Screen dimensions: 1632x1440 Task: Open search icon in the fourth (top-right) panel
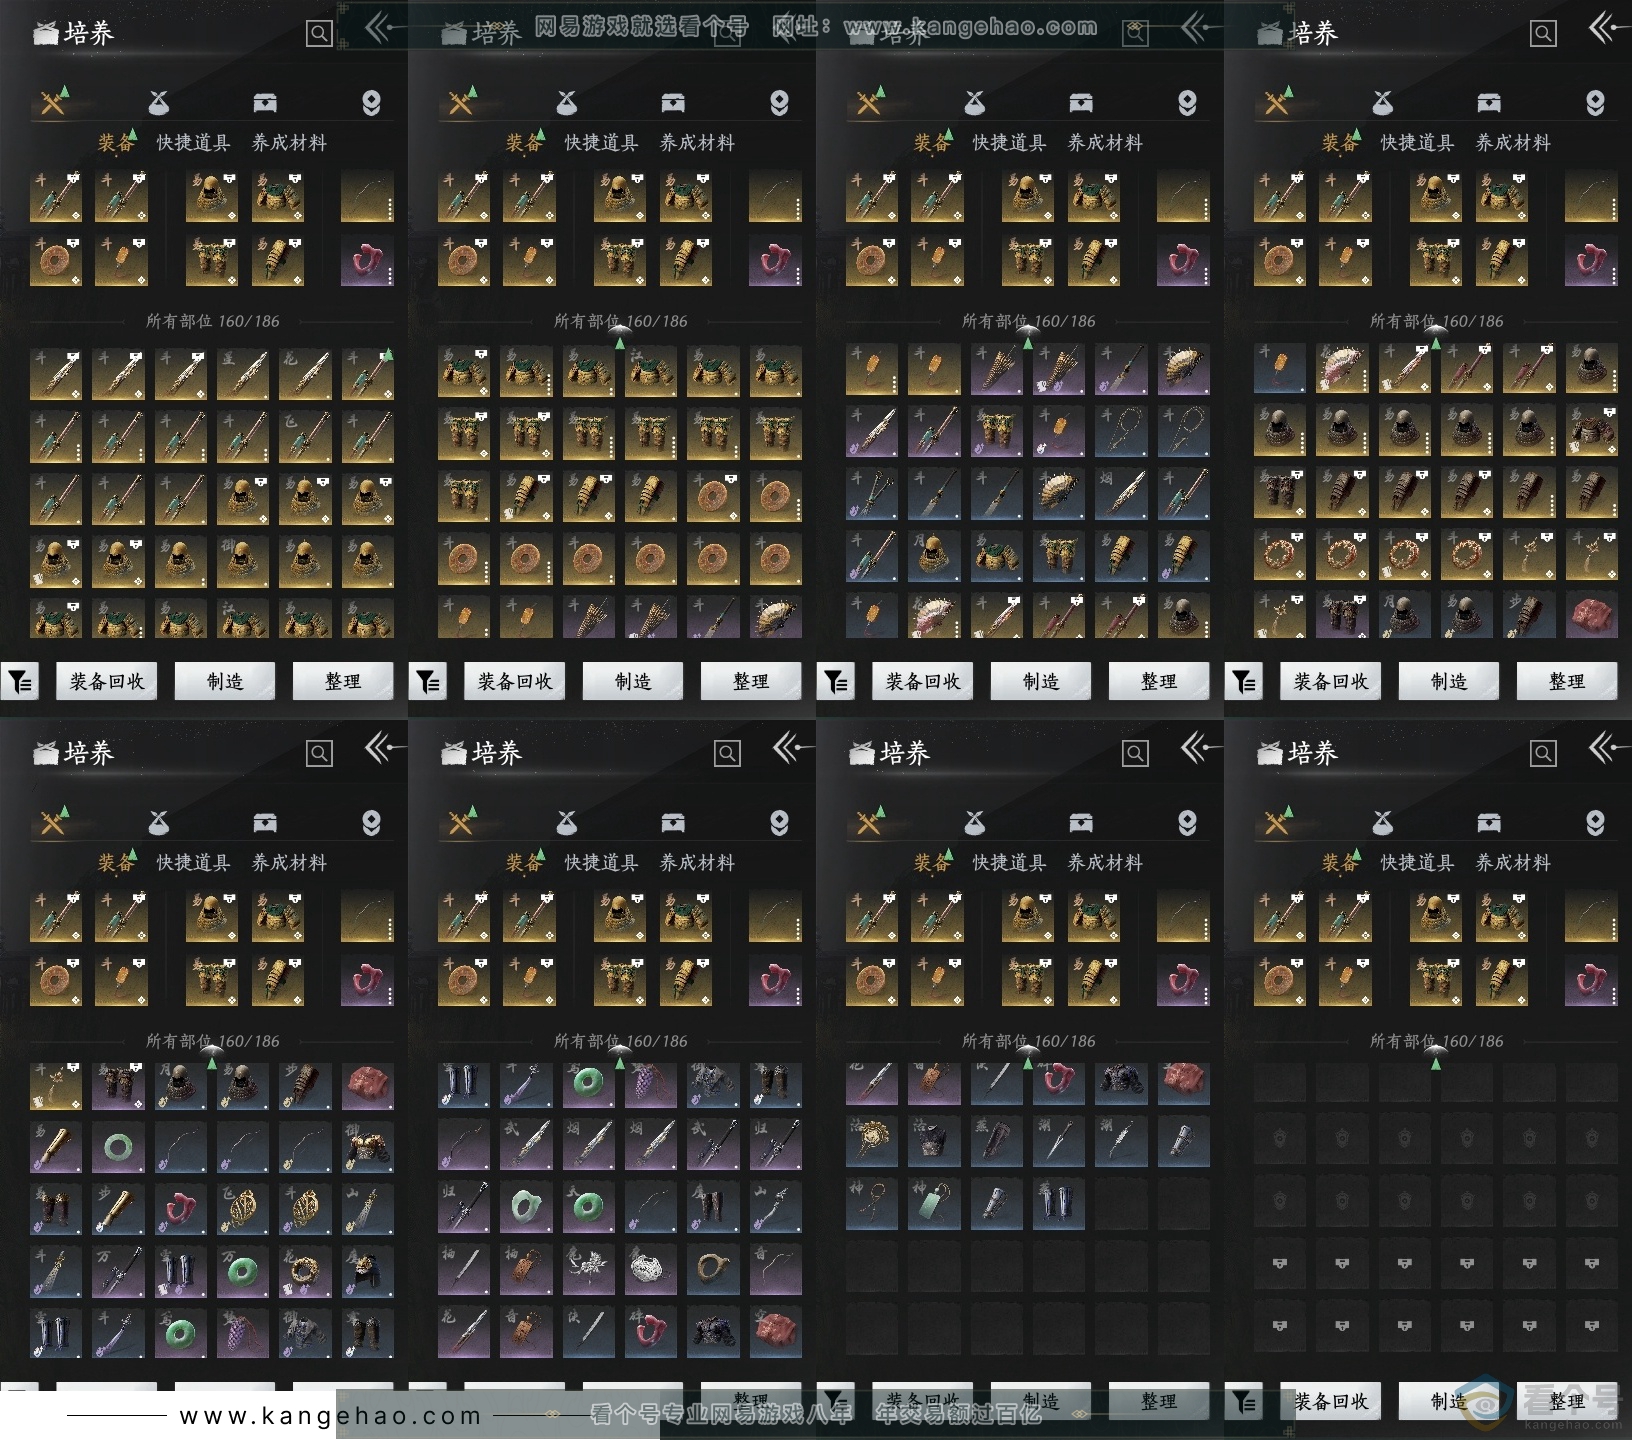point(1543,34)
